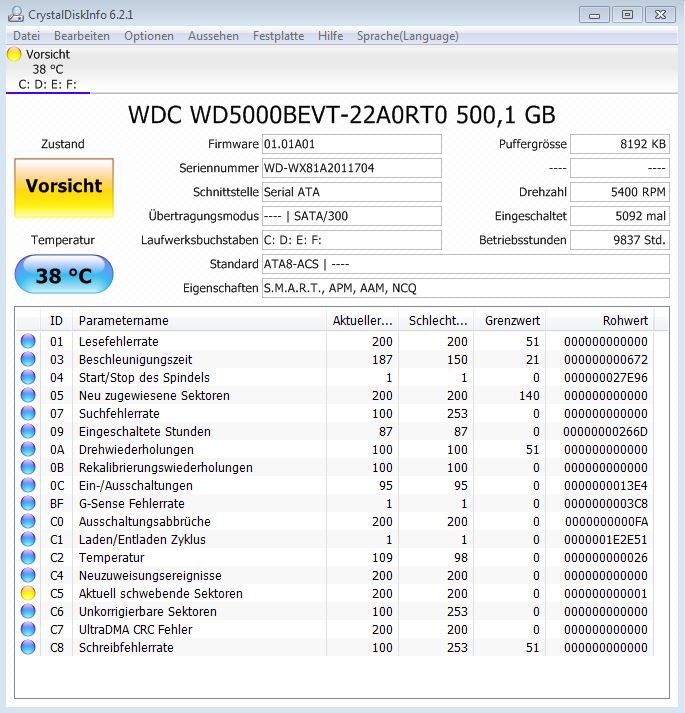Select Rohwert 000000000672 of Beschleunigungszeit
The width and height of the screenshot is (685, 713).
(x=606, y=360)
